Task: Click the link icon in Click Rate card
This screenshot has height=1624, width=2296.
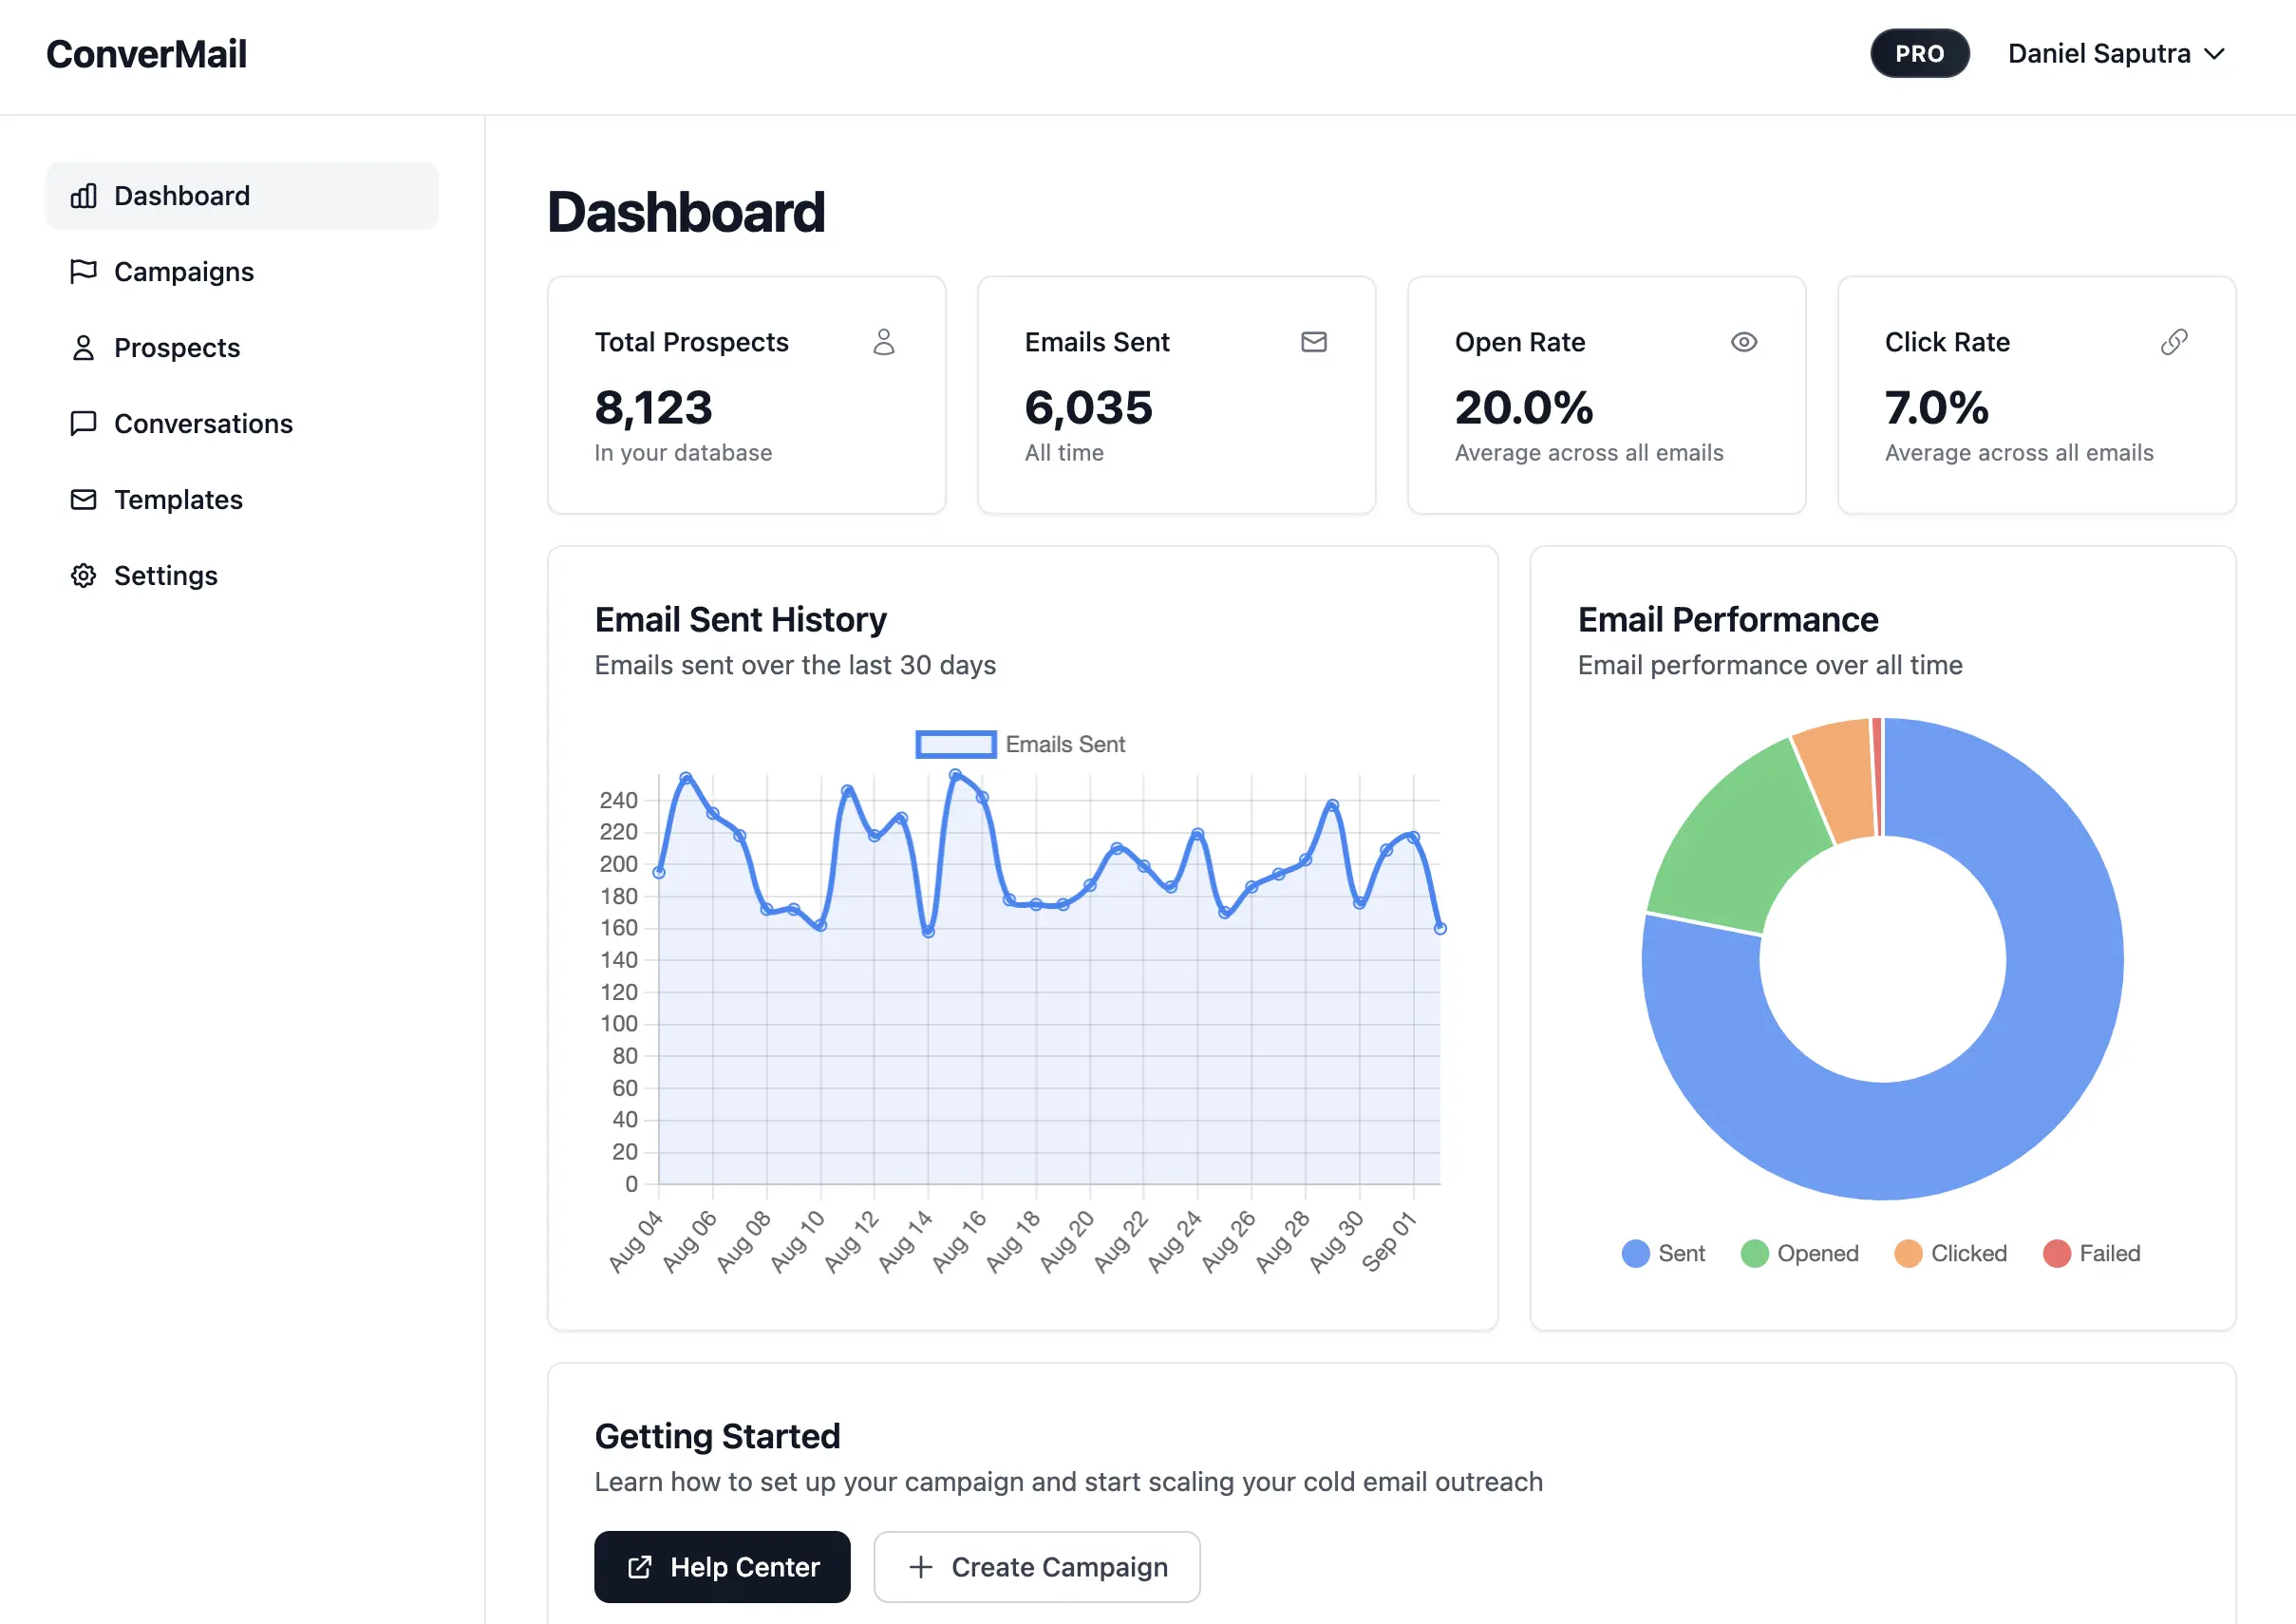Action: [2173, 342]
